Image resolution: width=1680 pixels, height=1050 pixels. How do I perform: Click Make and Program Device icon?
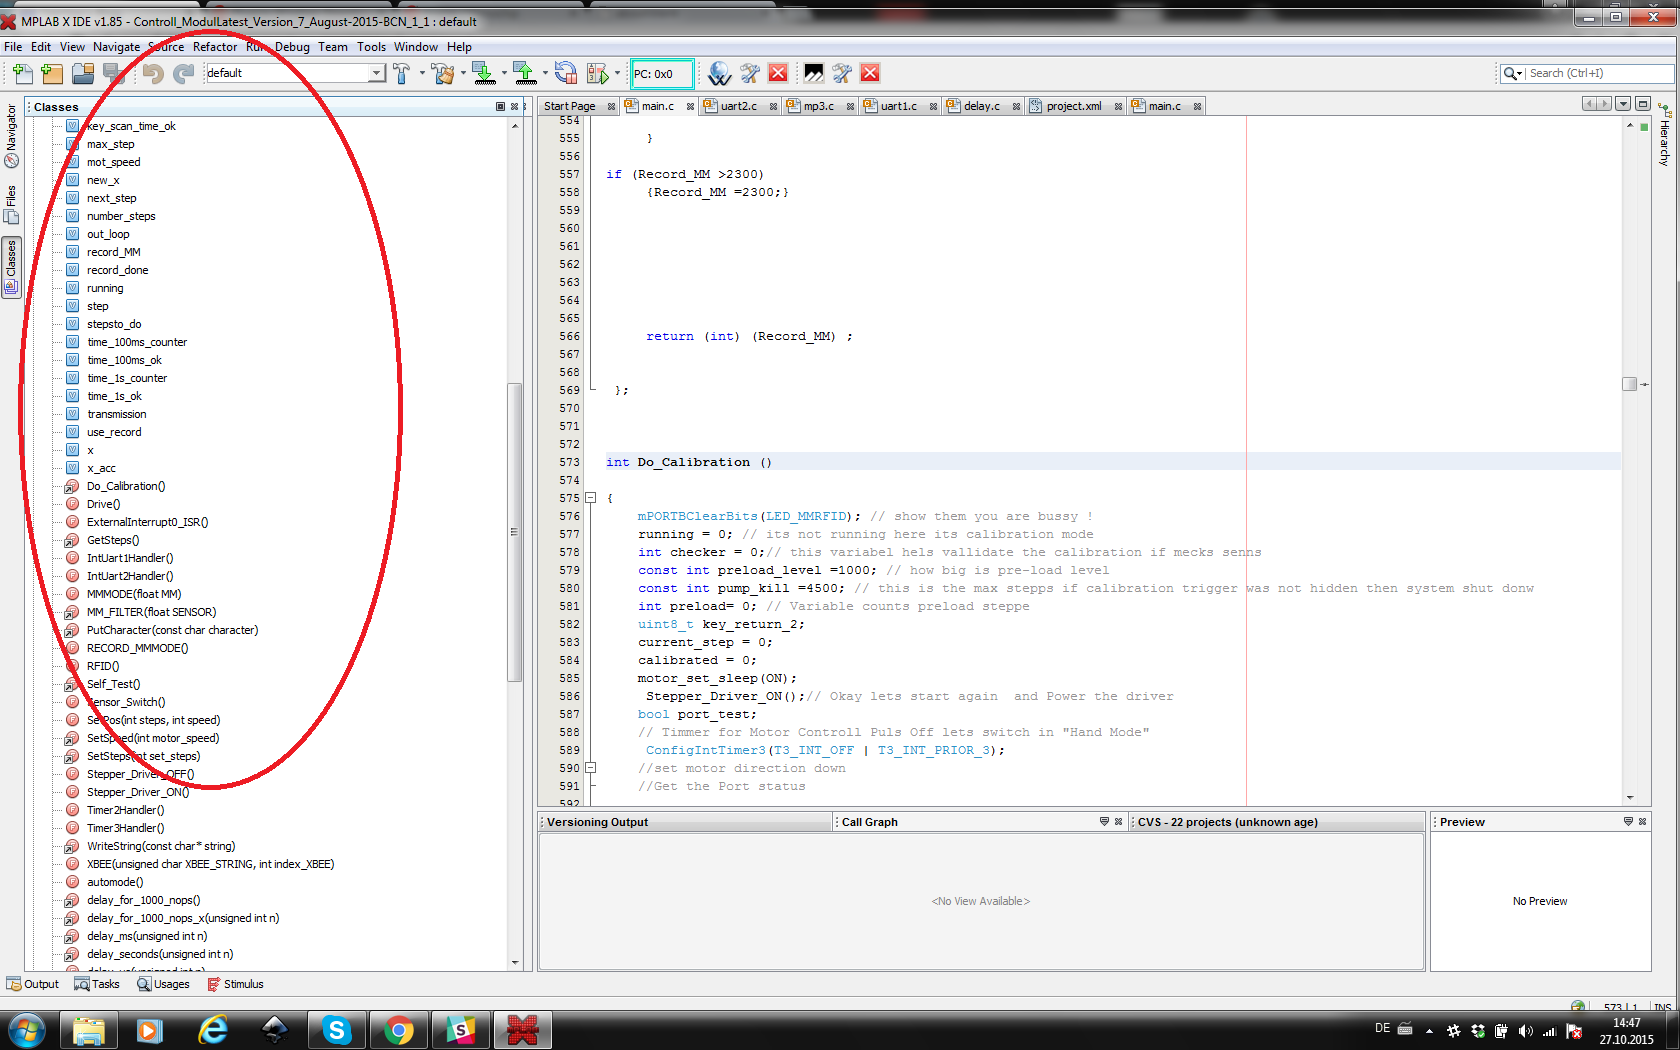(x=484, y=73)
